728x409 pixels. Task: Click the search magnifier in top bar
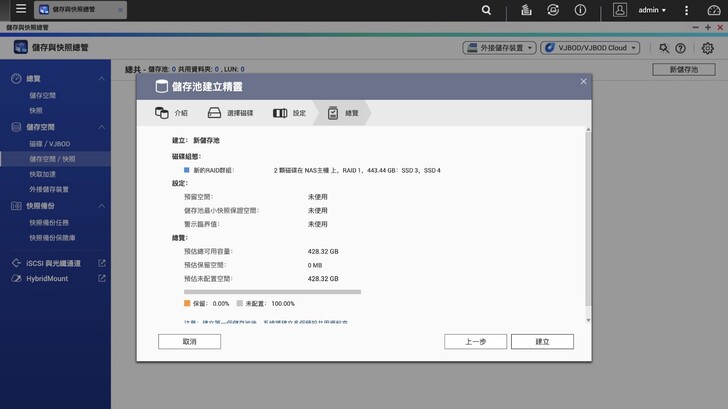tap(486, 10)
